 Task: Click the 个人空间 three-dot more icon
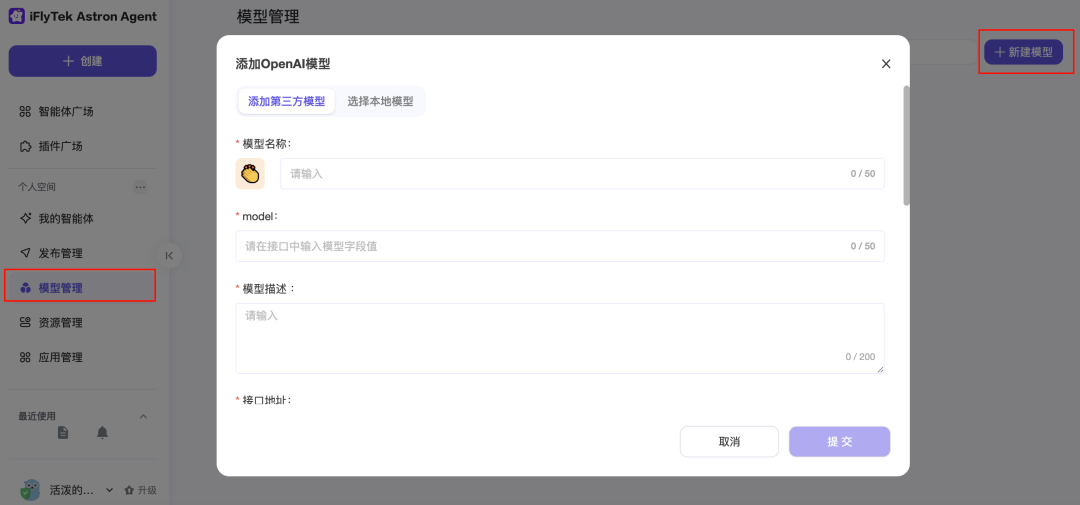coord(140,187)
